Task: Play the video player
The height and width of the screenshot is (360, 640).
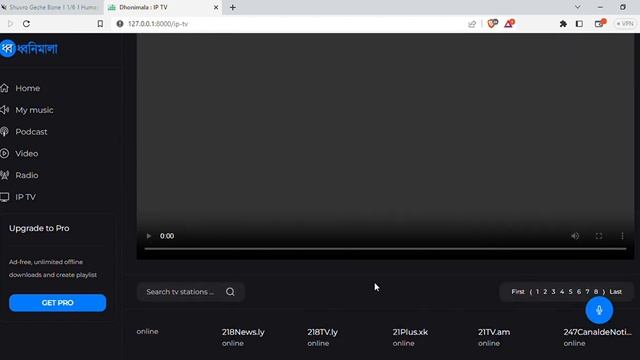Action: pyautogui.click(x=149, y=236)
